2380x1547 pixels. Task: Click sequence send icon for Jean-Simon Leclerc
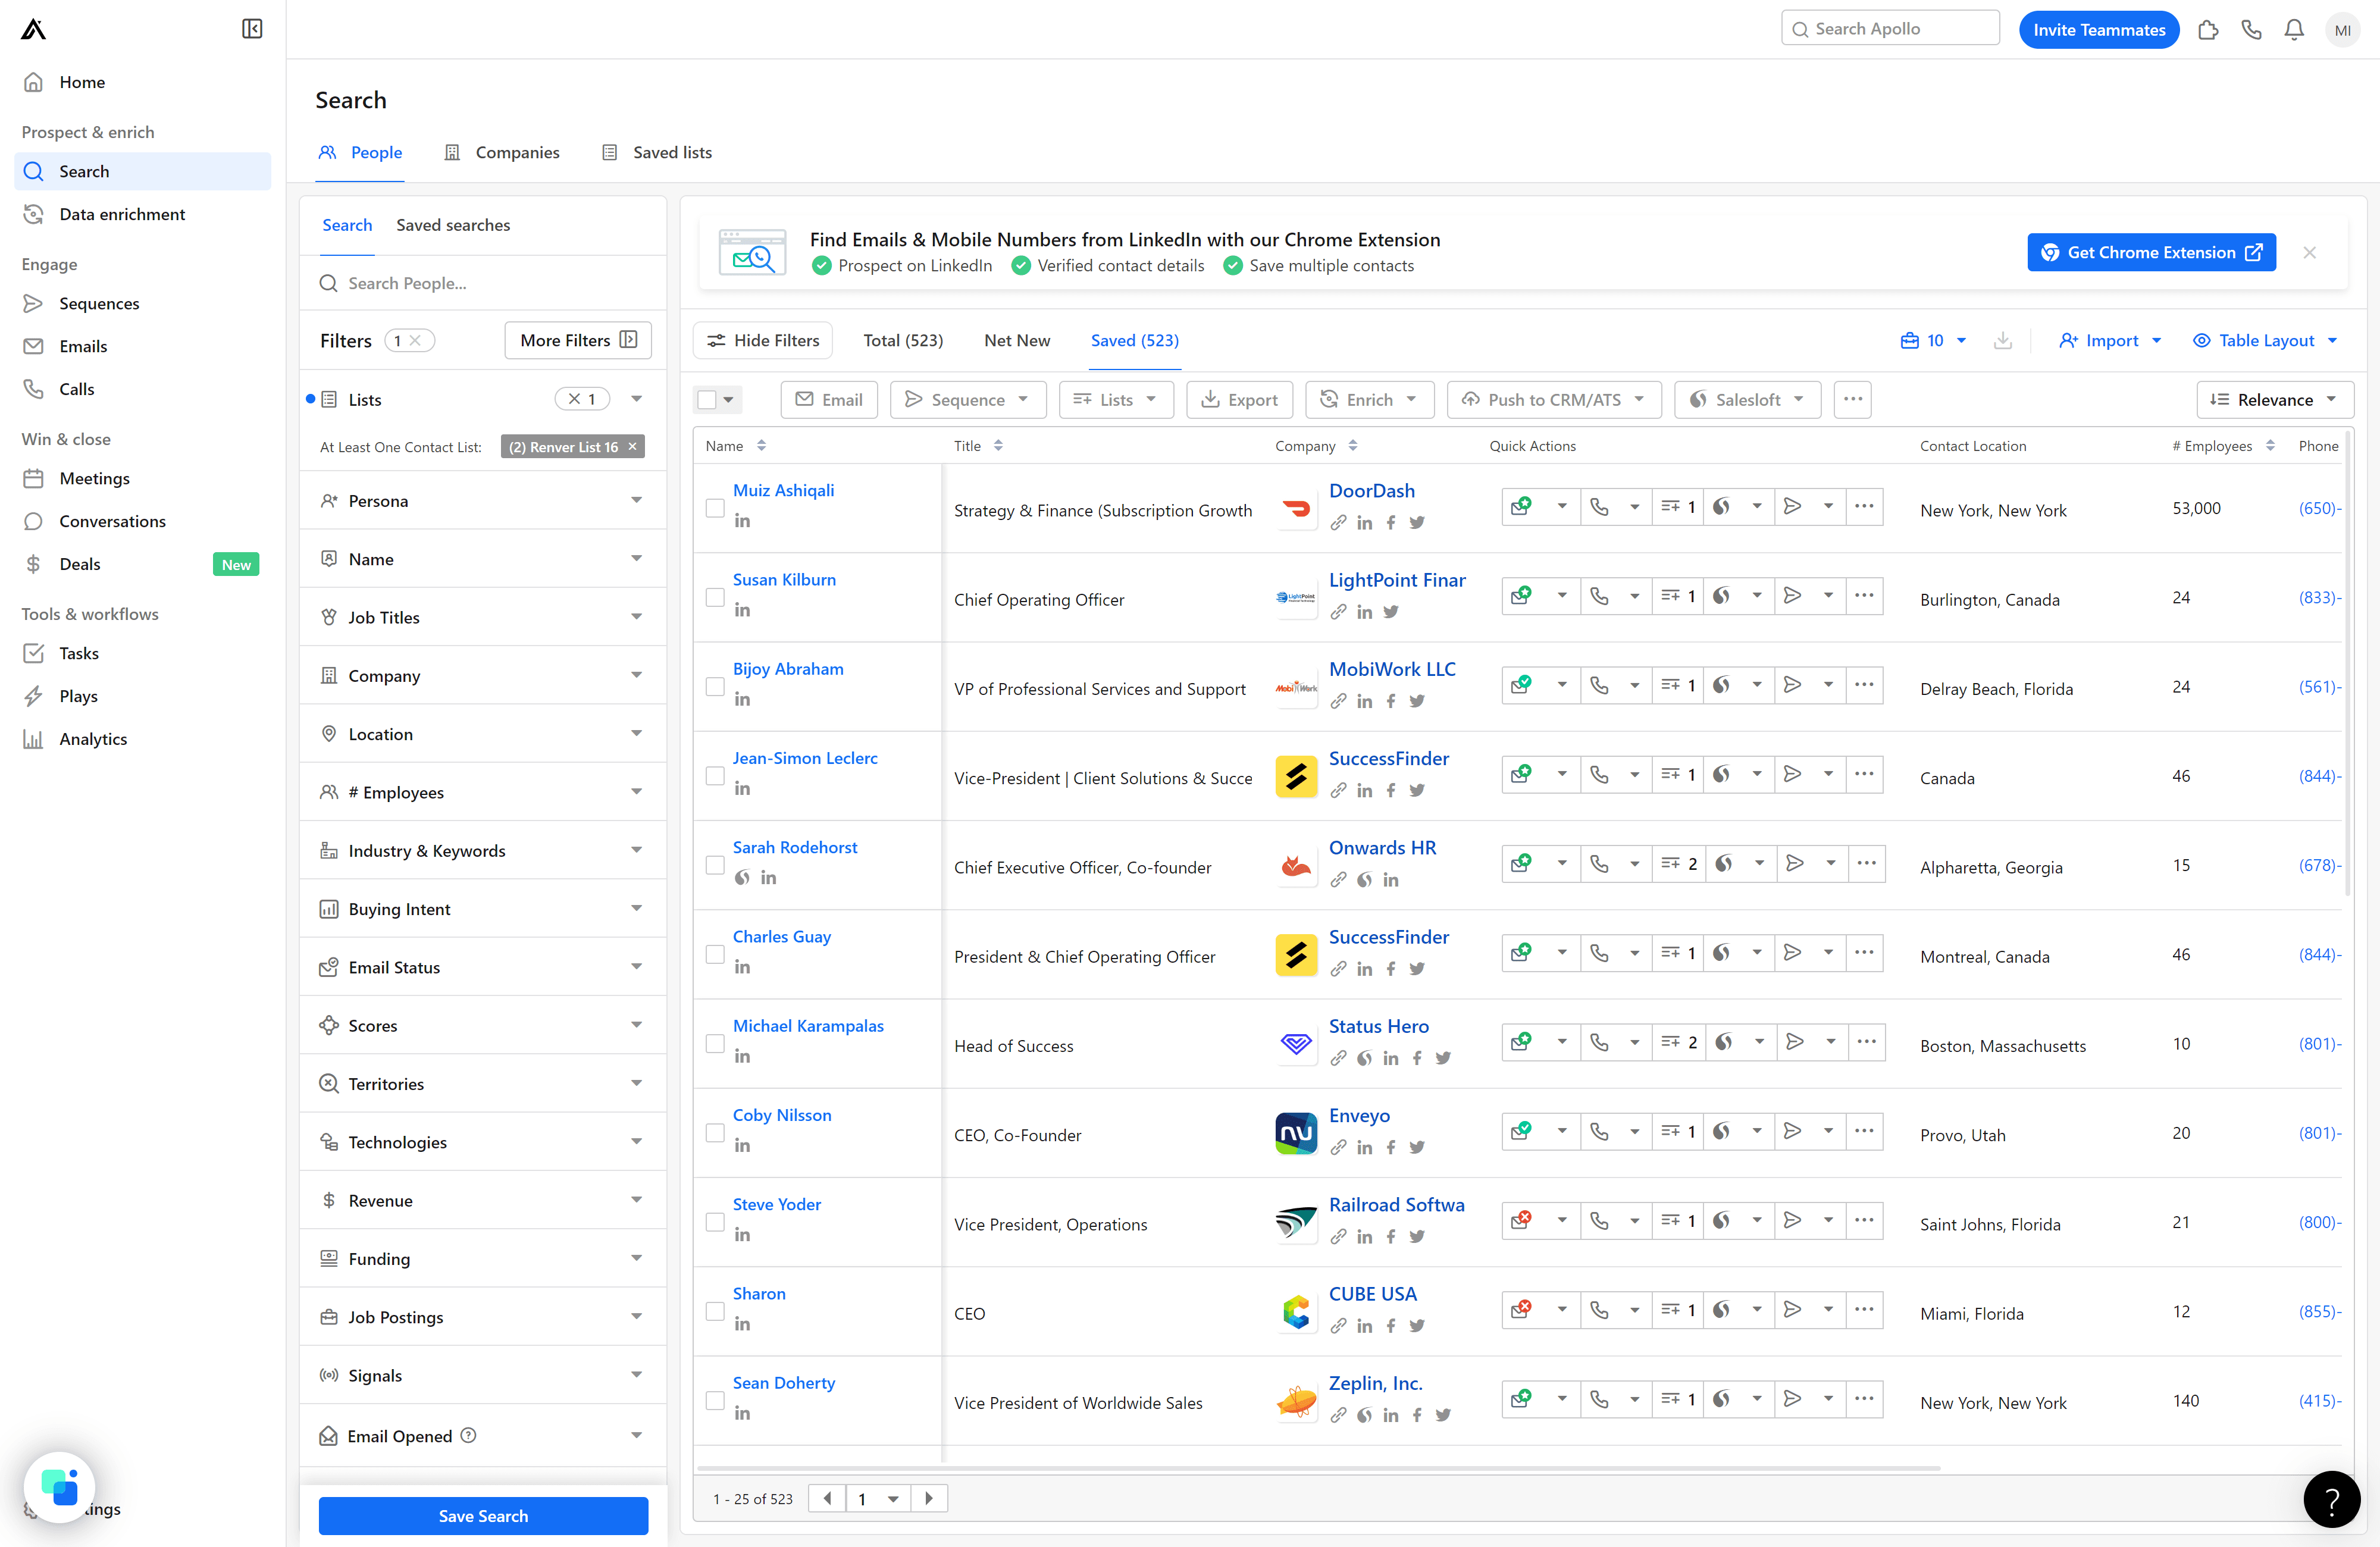[x=1792, y=775]
